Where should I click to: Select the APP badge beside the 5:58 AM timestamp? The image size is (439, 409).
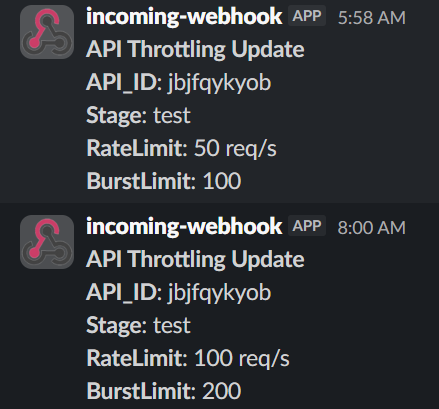pos(307,16)
